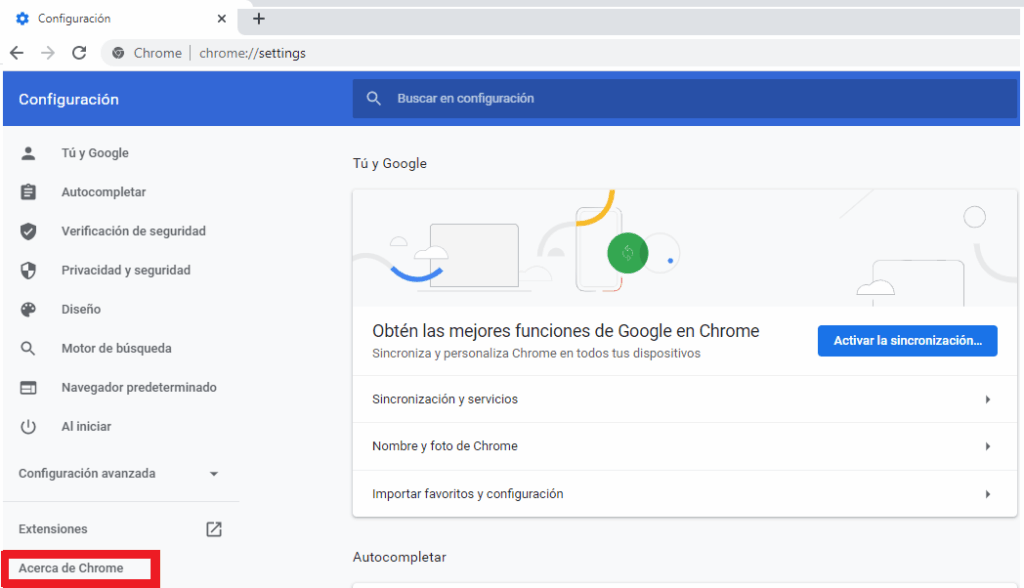This screenshot has width=1024, height=588.
Task: Reload the page with refresh button
Action: (x=79, y=53)
